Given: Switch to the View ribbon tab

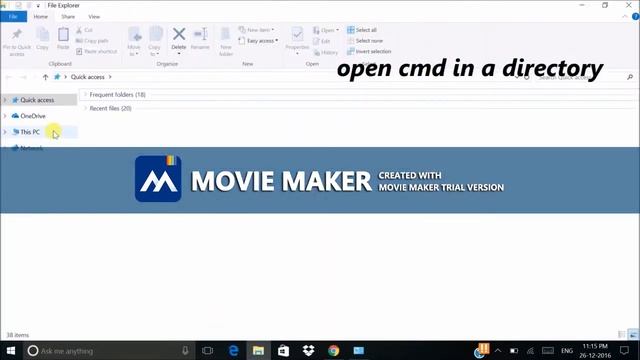Looking at the screenshot, I should 94,17.
